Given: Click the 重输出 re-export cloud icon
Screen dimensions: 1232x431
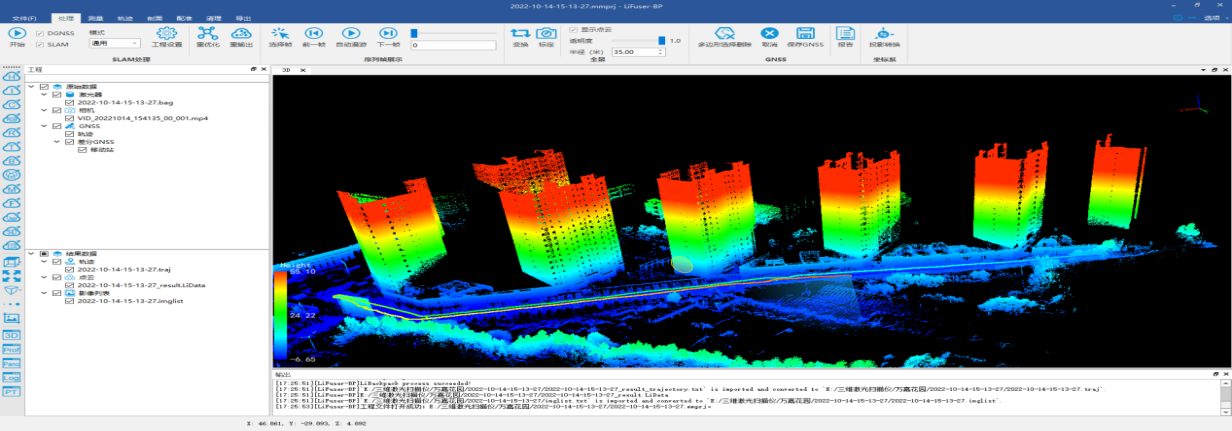Looking at the screenshot, I should pos(241,35).
